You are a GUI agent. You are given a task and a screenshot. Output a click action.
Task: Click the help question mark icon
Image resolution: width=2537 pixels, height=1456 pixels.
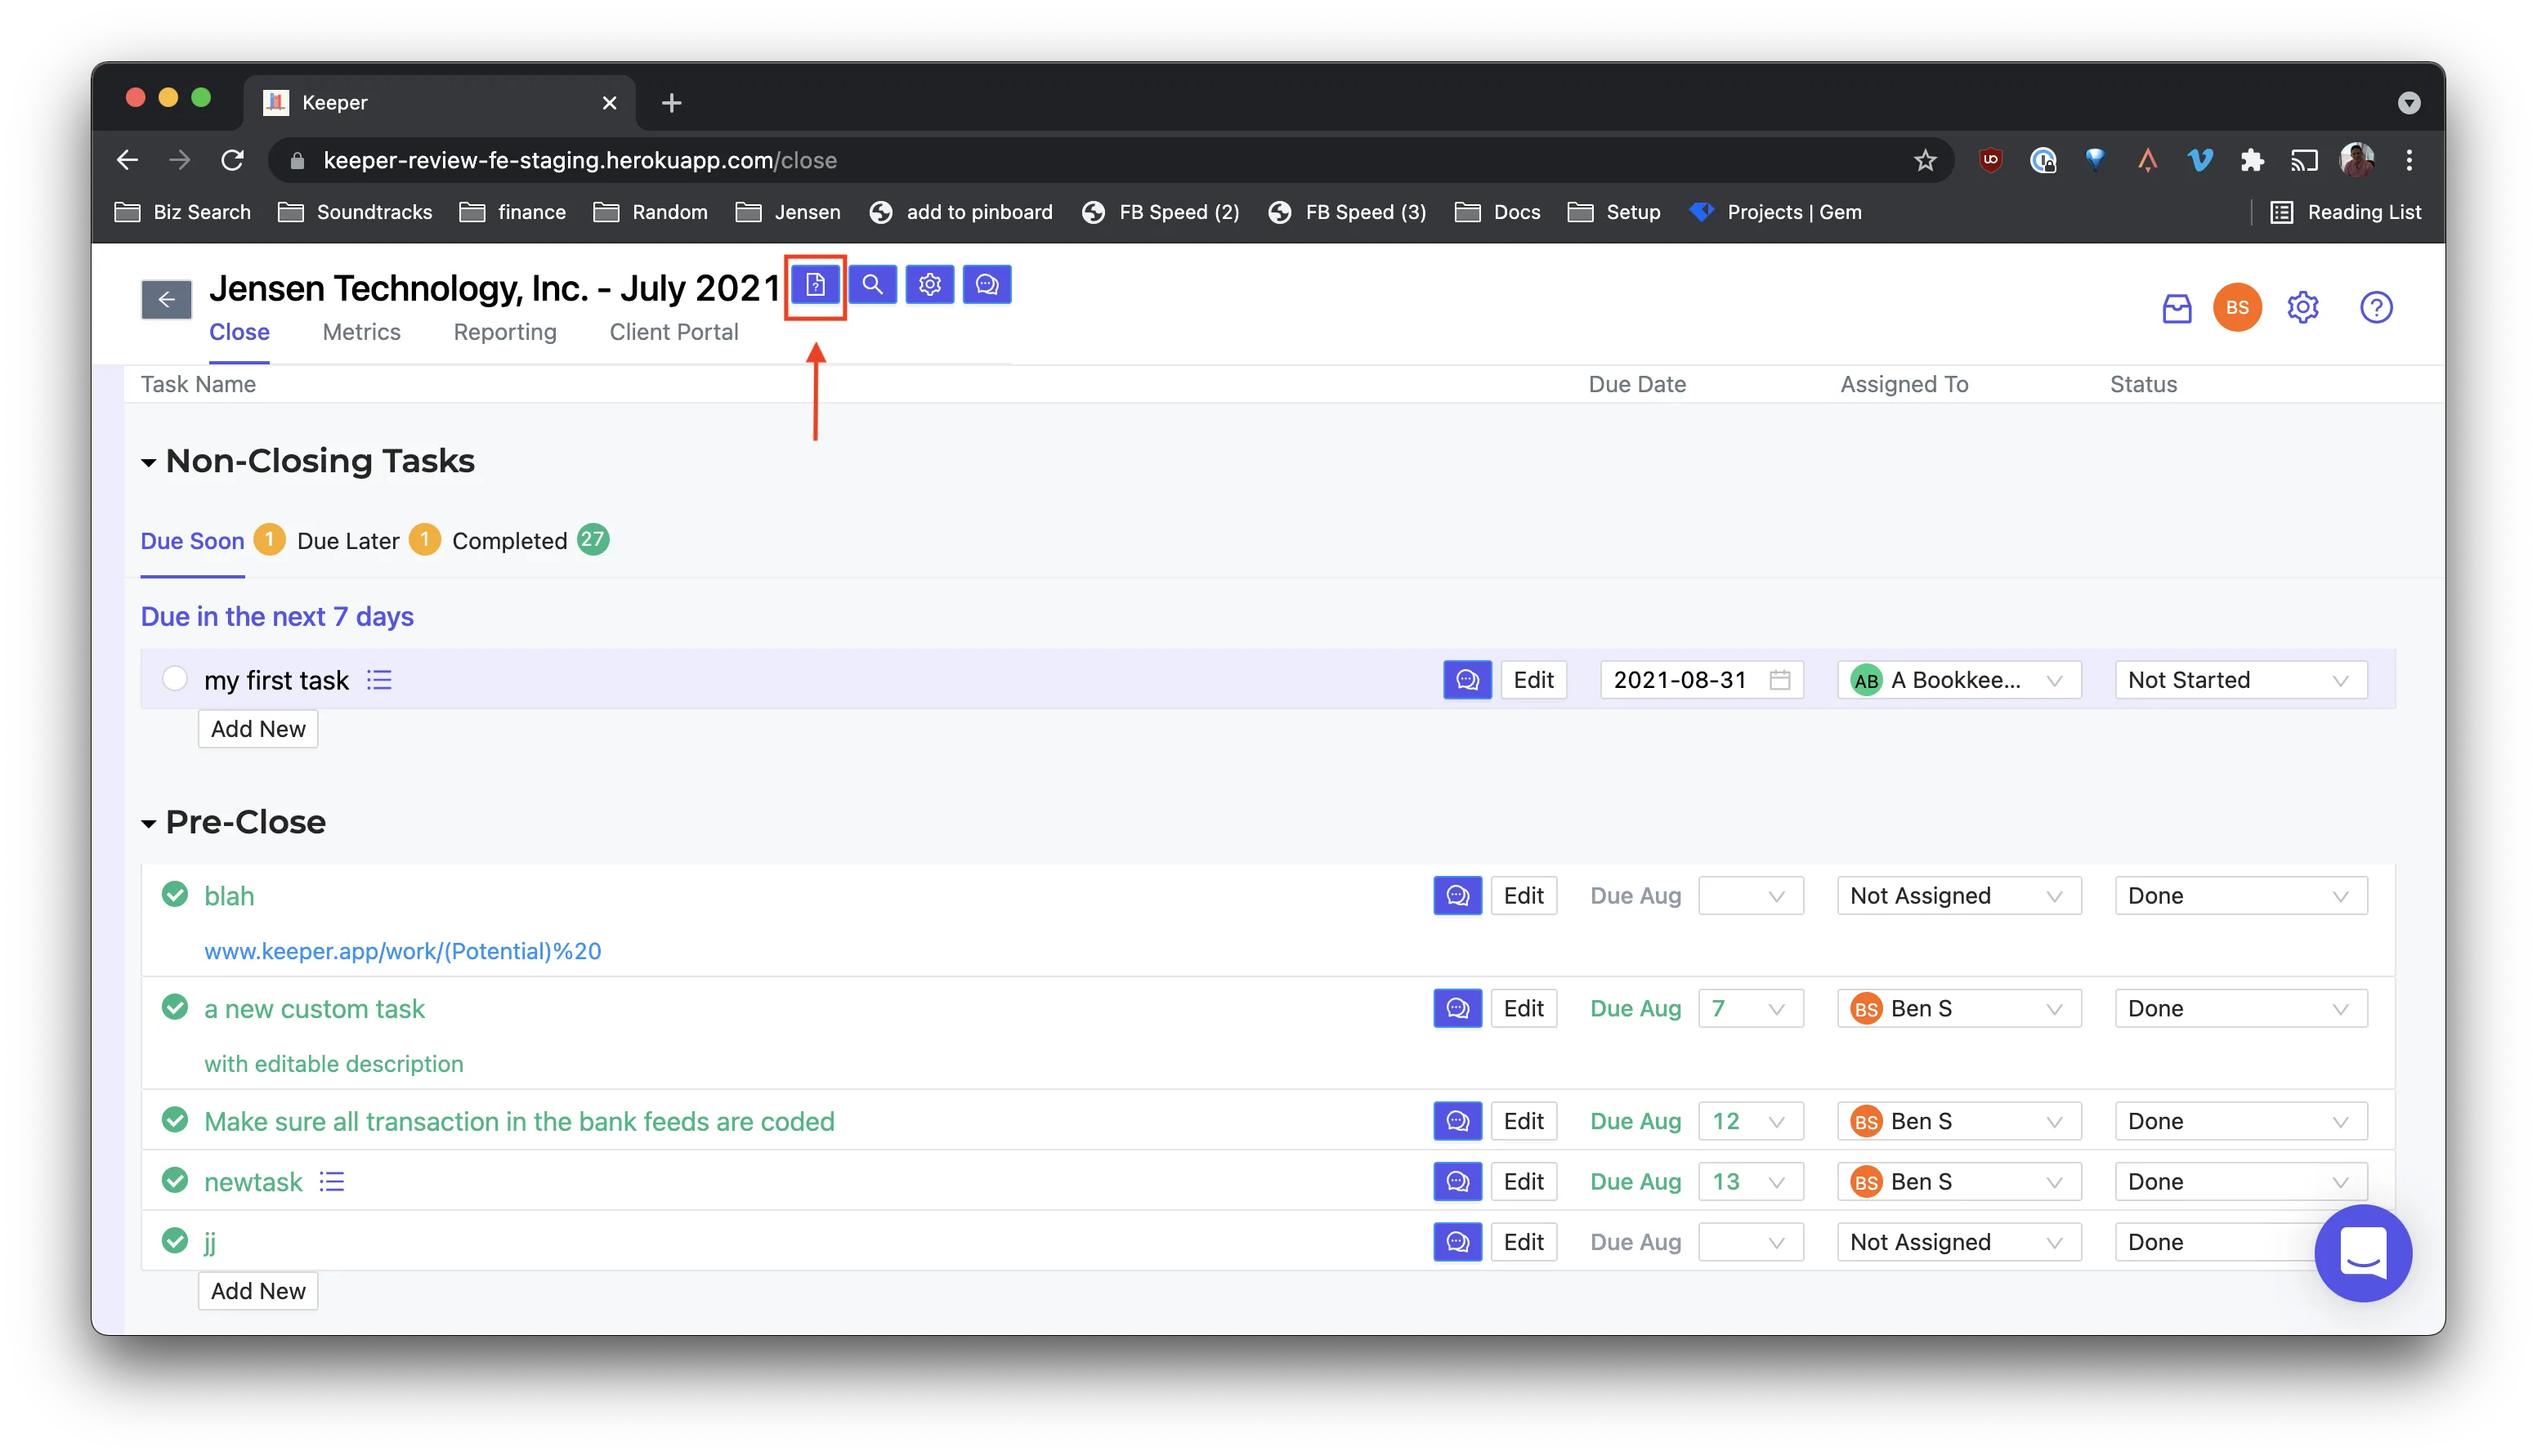[2376, 308]
